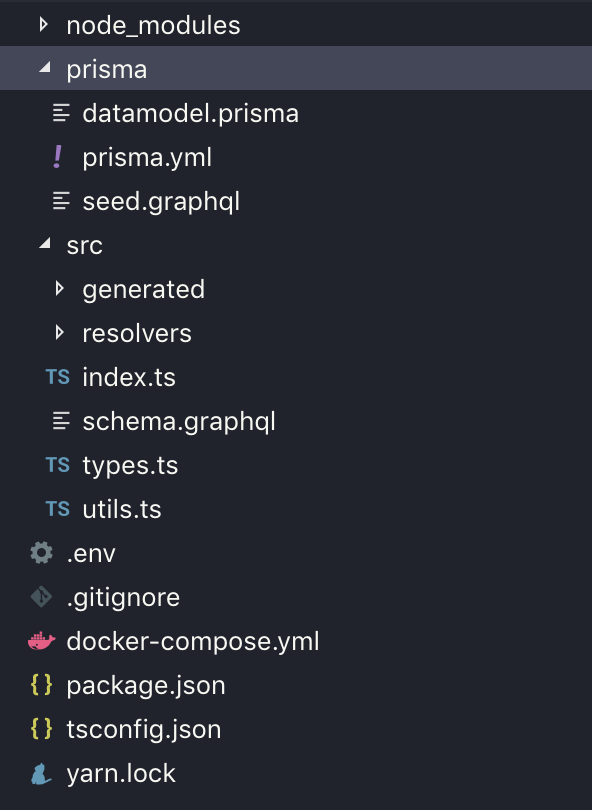Click the TypeScript icon beside index.ts
Screen dimensions: 592x810
click(x=58, y=377)
